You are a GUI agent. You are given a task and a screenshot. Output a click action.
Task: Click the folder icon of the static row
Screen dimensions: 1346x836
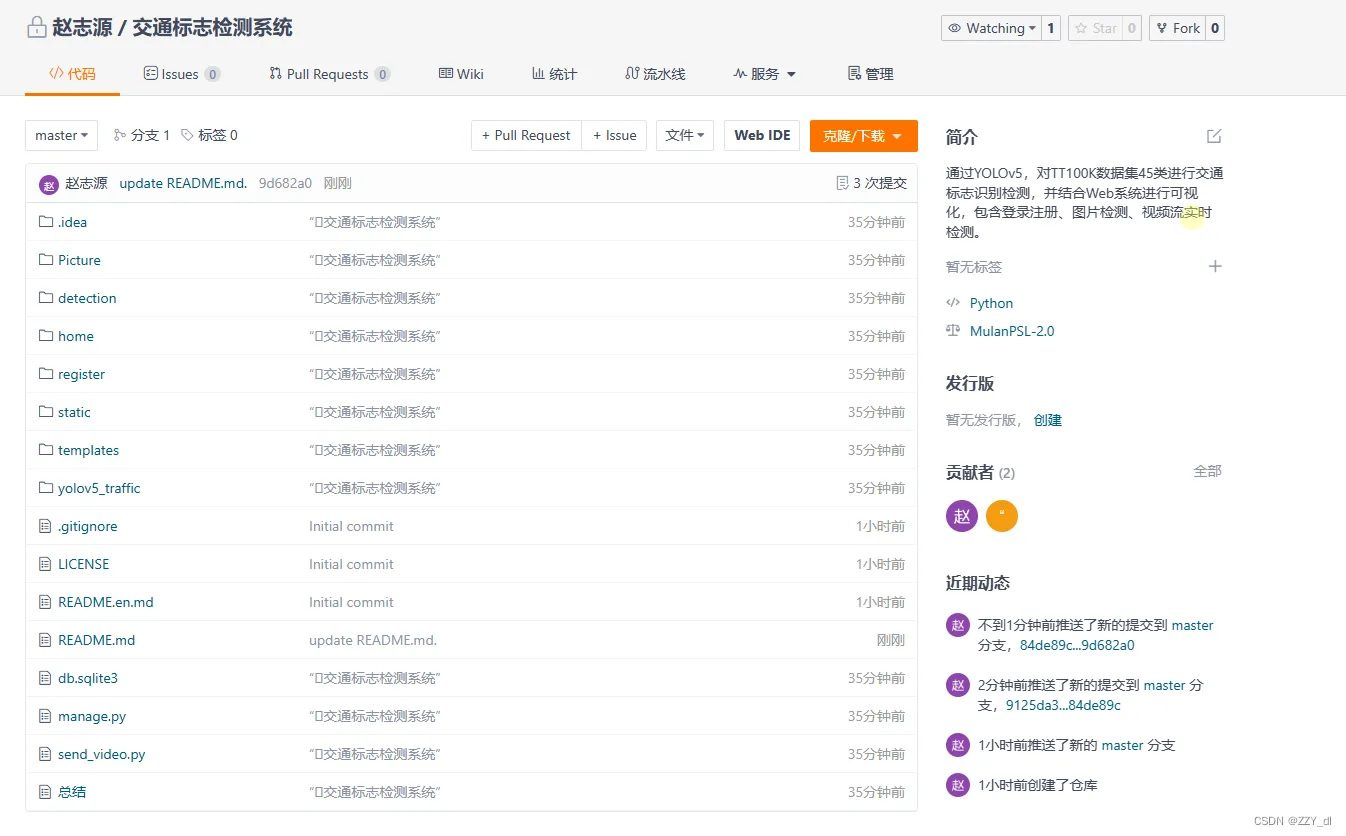45,411
